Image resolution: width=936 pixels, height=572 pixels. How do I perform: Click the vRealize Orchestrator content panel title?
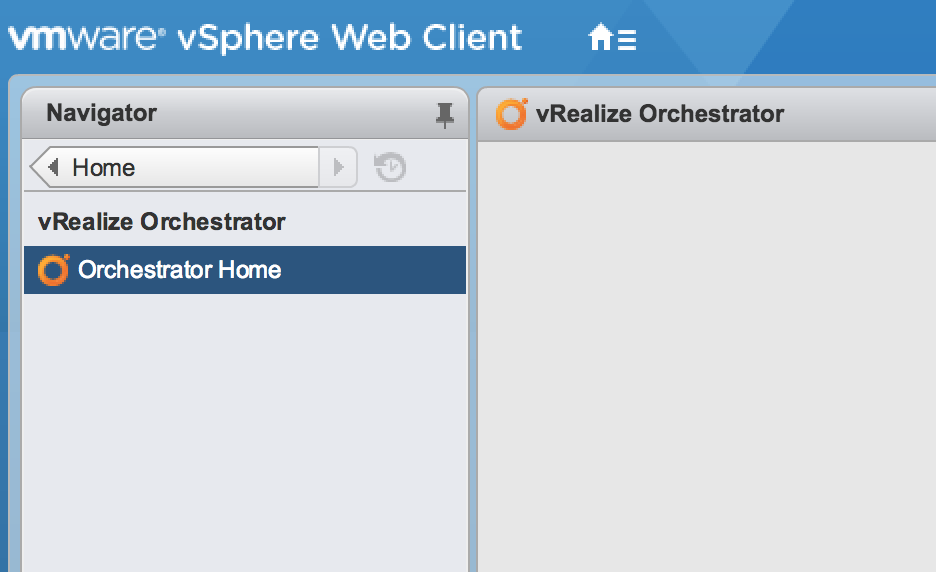(660, 114)
